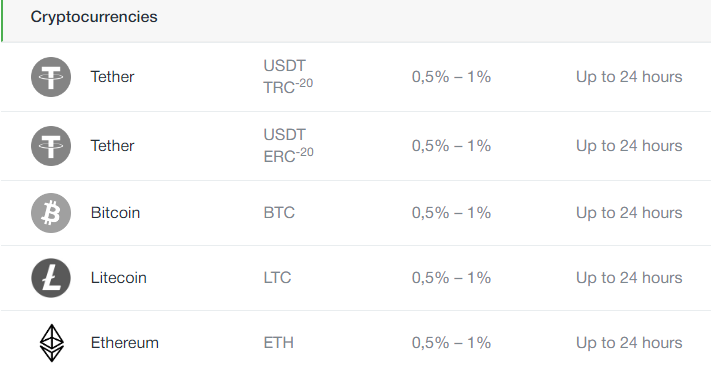Click Up to 24 hours in Litecoin row
The height and width of the screenshot is (377, 711).
coord(629,278)
